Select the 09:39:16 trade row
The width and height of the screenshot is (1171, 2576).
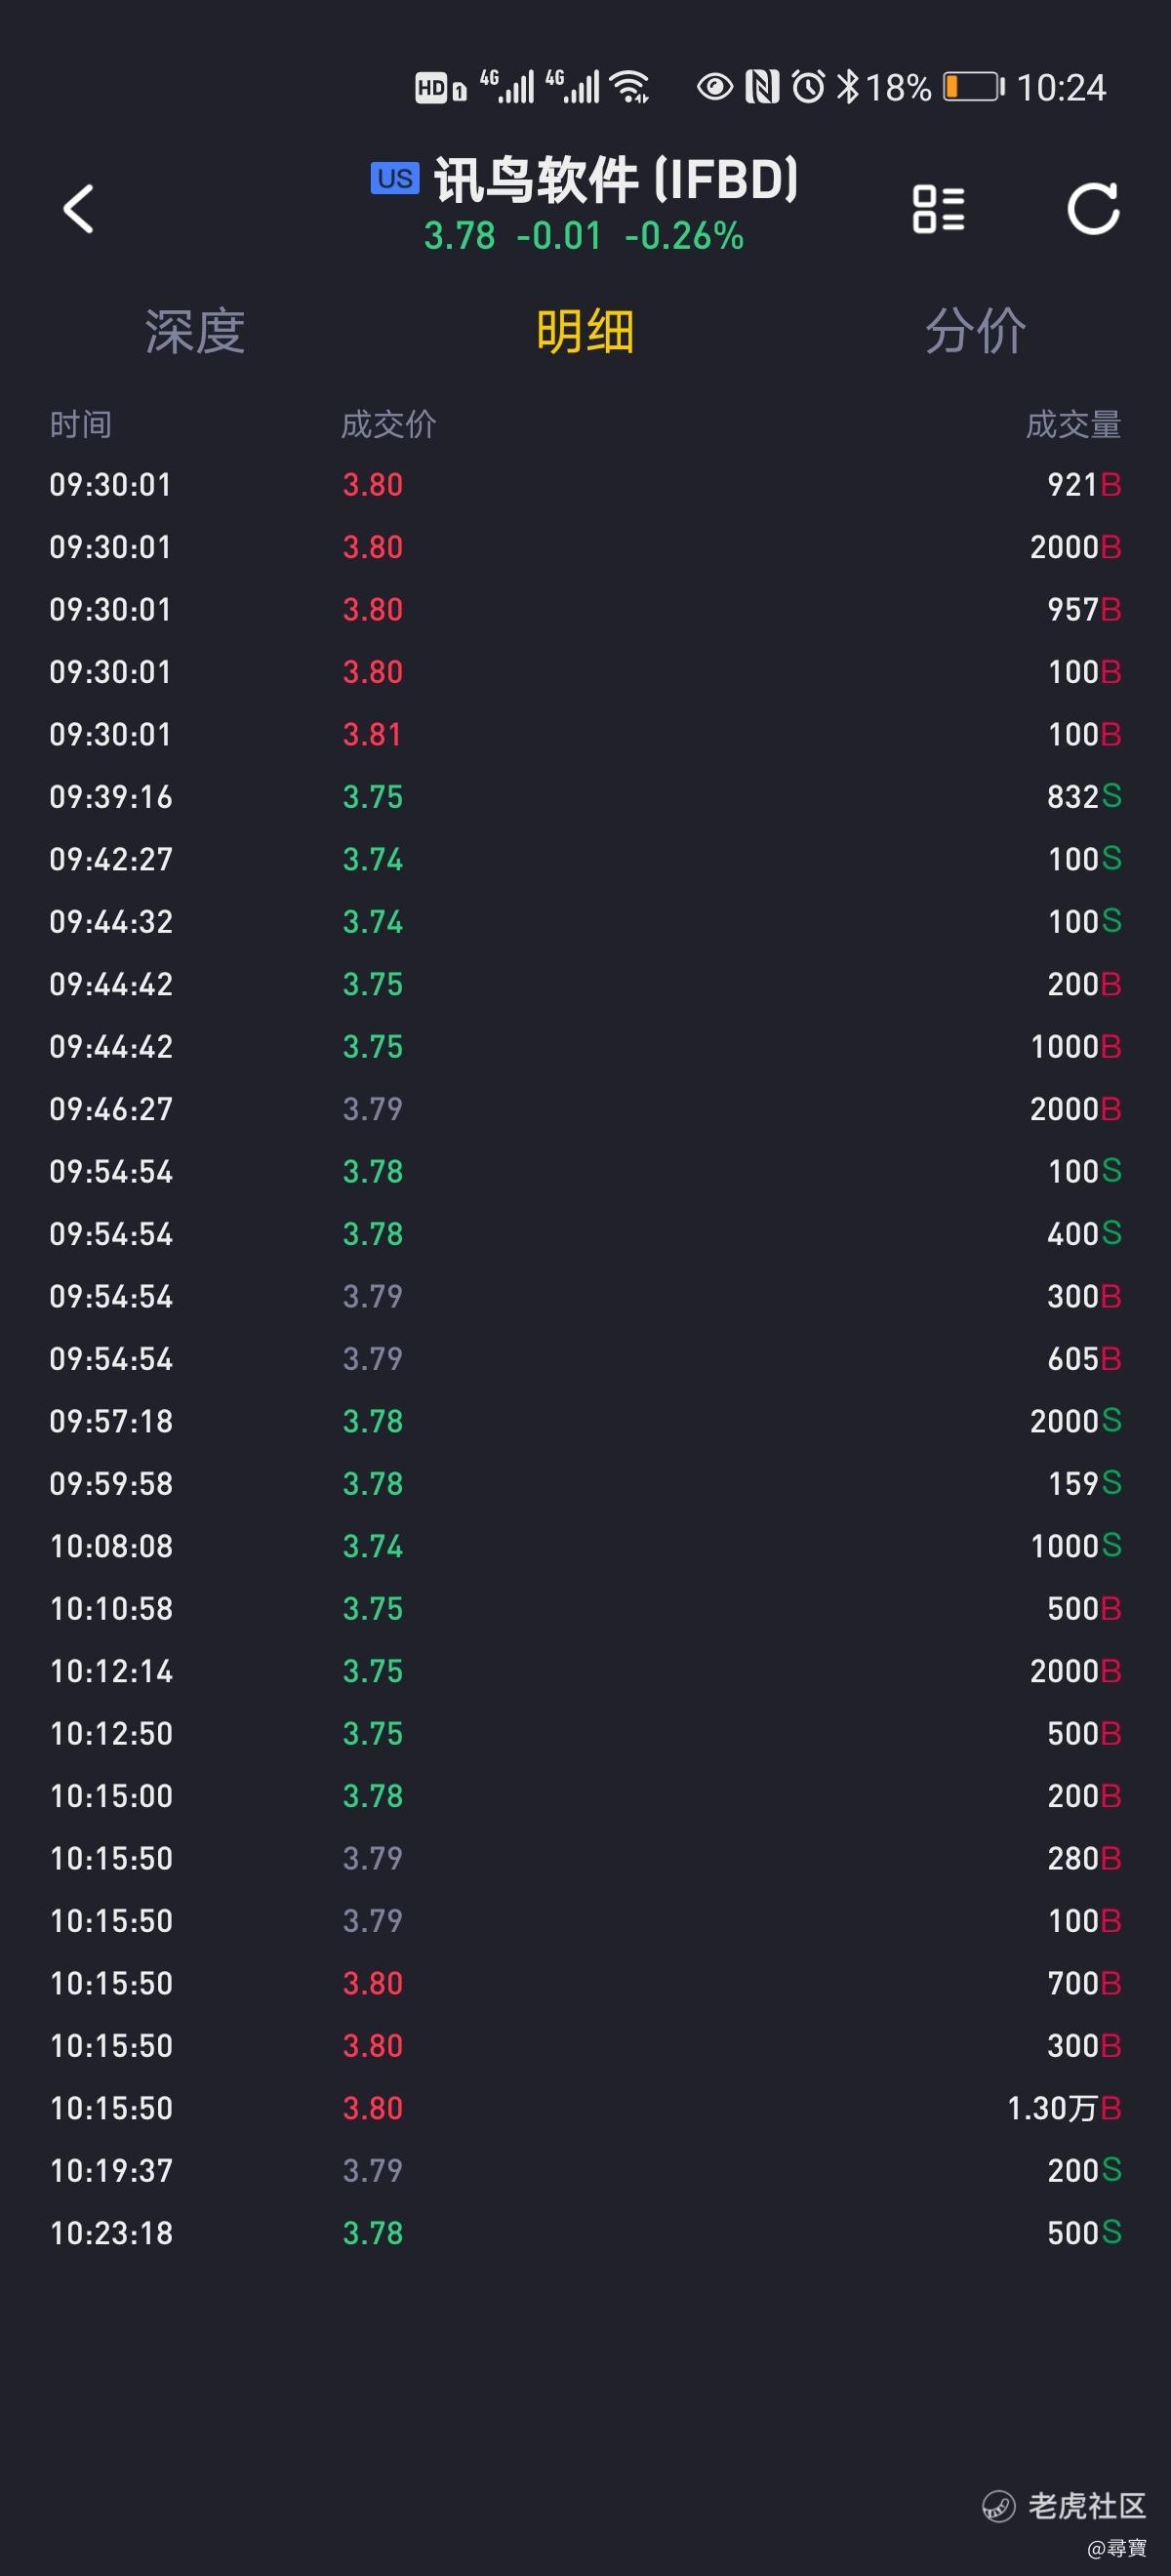(585, 797)
